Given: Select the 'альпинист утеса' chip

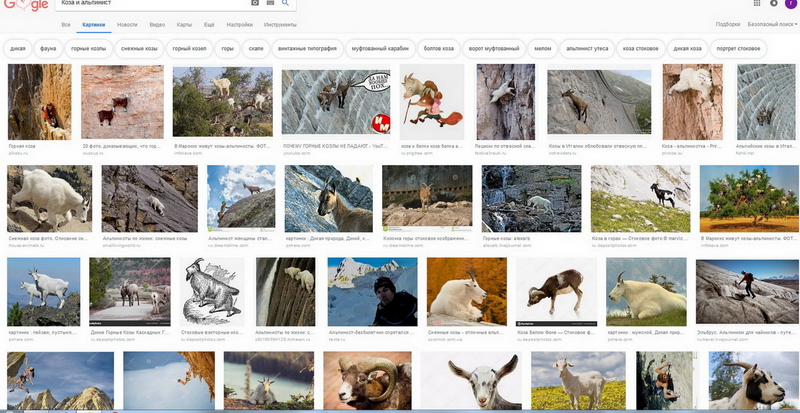Looking at the screenshot, I should (587, 49).
